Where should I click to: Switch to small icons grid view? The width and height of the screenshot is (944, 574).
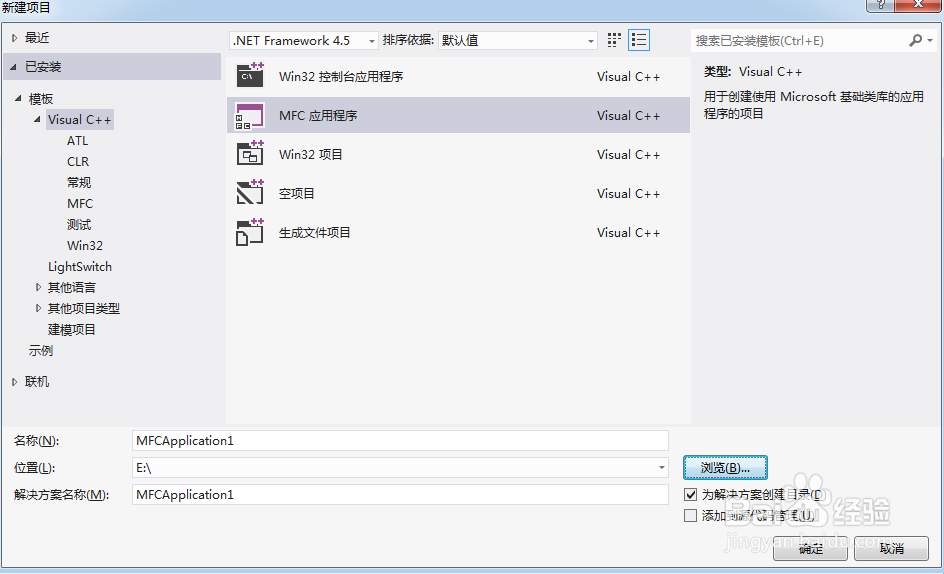[613, 40]
